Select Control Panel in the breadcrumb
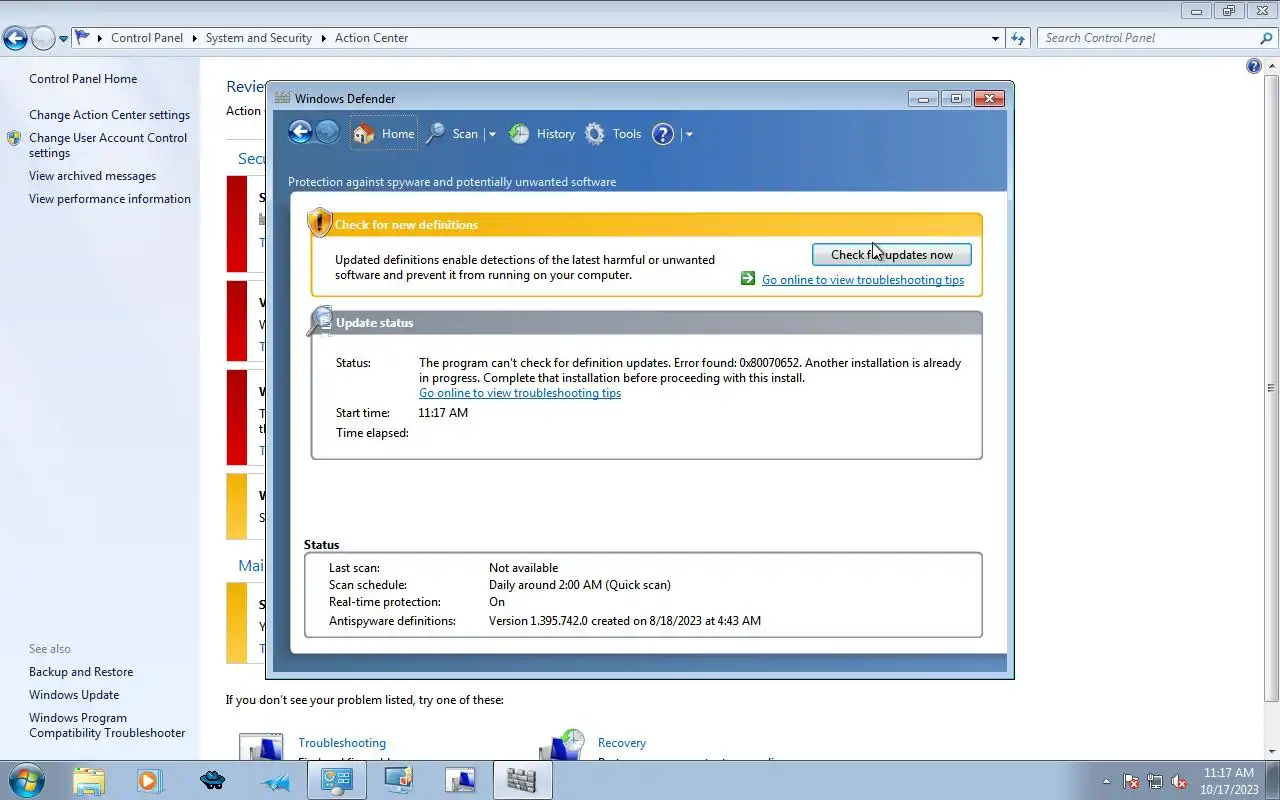This screenshot has height=800, width=1280. (x=147, y=38)
